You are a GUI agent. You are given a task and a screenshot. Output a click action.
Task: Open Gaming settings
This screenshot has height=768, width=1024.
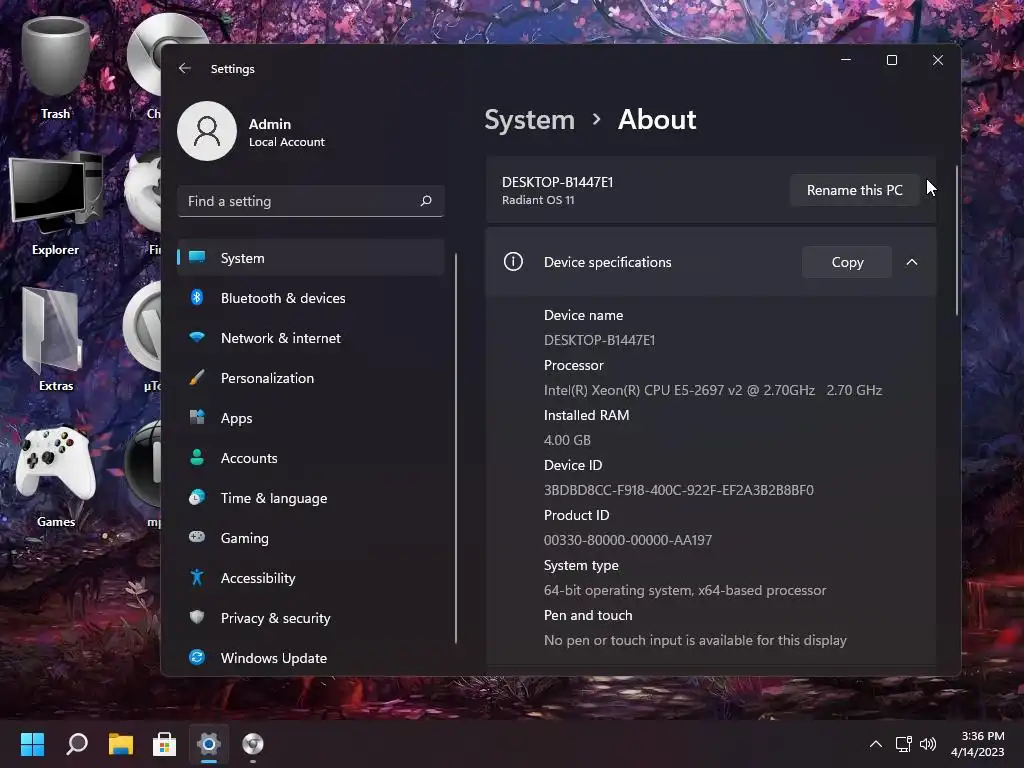click(x=311, y=538)
